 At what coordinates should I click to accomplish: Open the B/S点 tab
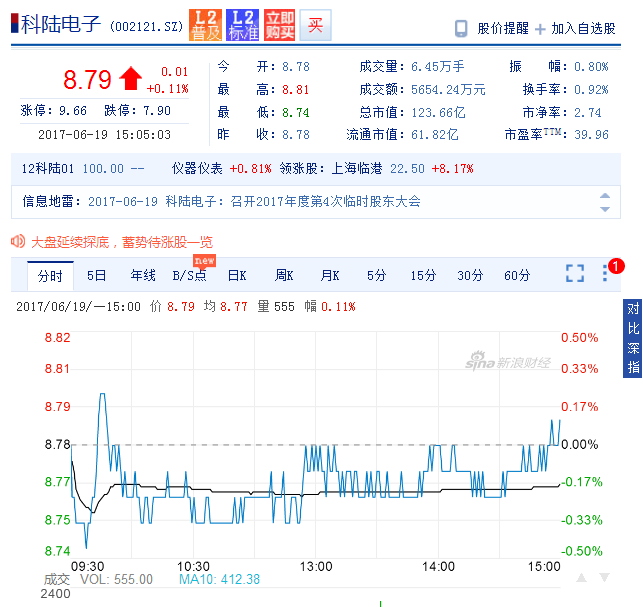coord(189,275)
